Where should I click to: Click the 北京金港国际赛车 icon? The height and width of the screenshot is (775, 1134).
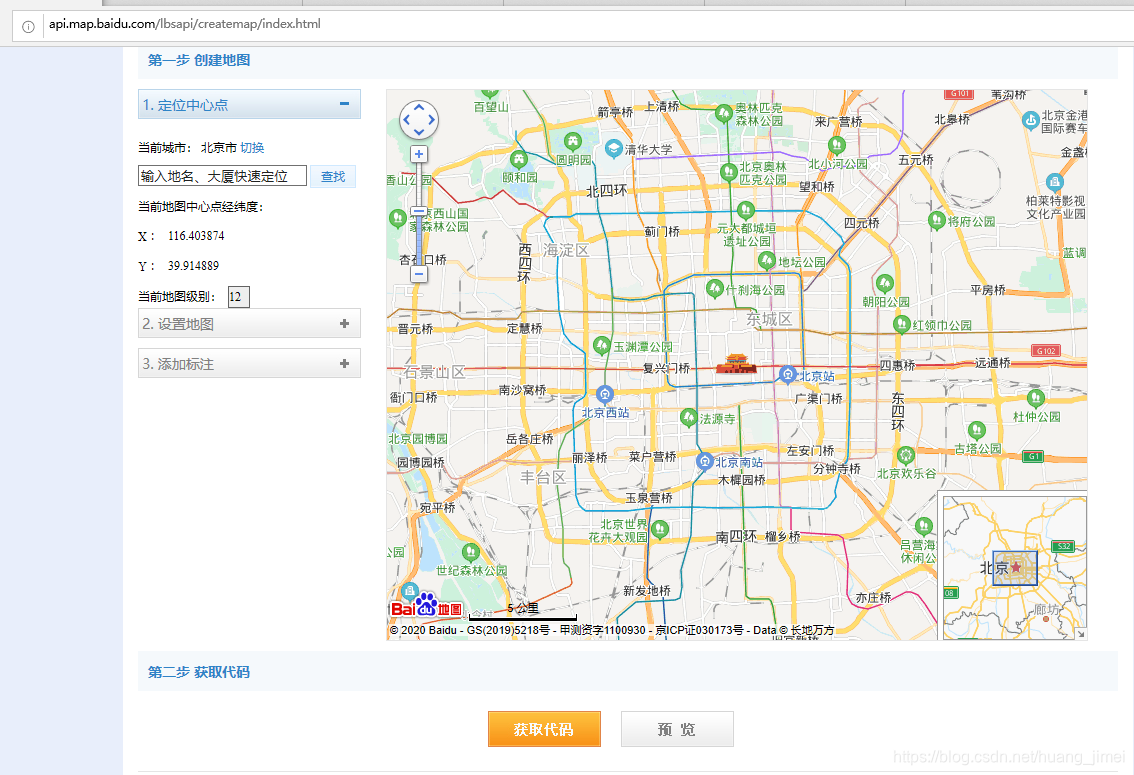(1031, 121)
